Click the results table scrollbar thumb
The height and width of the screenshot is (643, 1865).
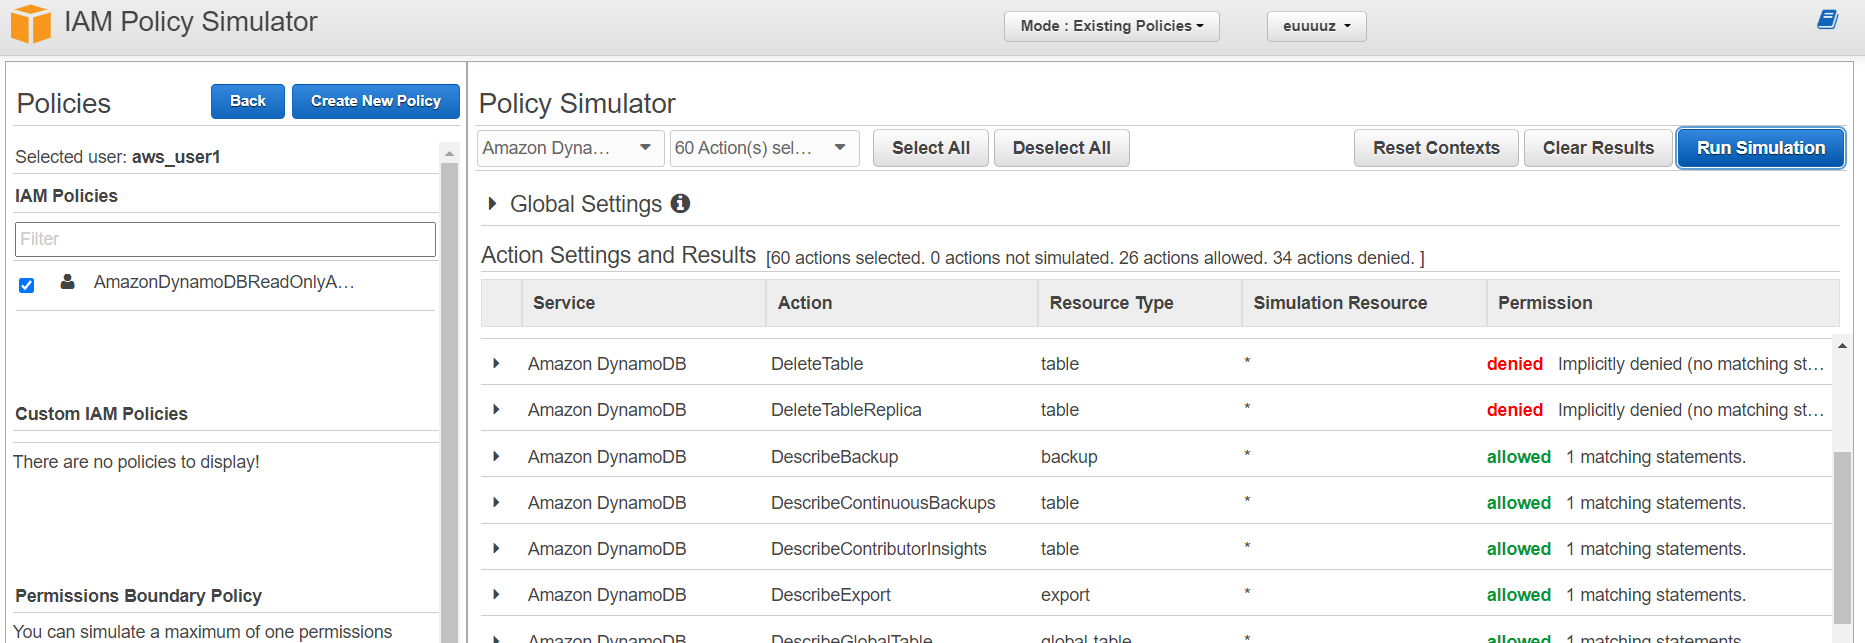[1841, 537]
